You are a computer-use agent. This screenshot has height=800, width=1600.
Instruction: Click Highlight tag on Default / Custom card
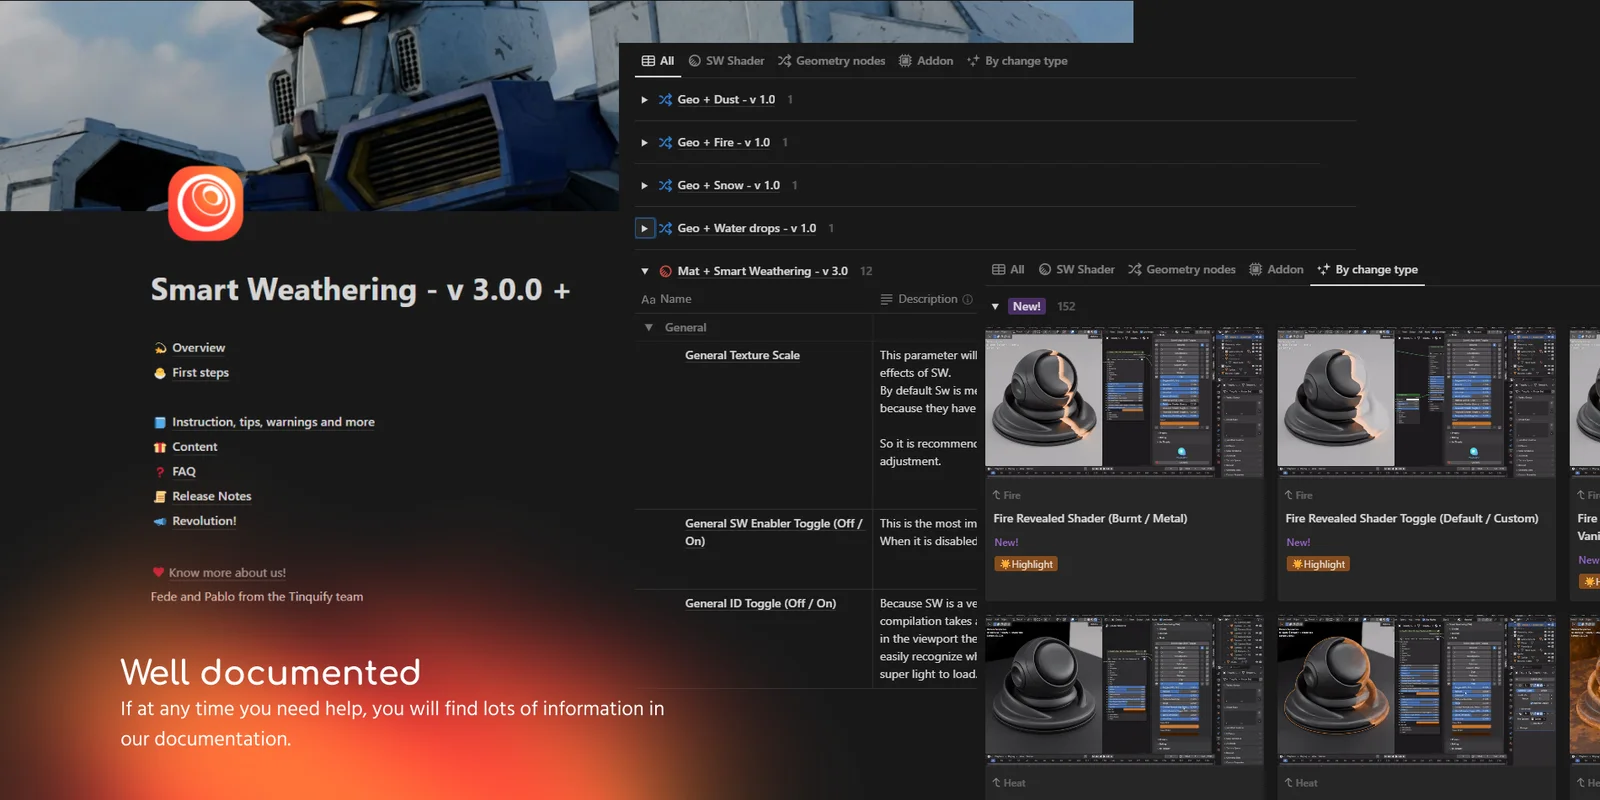[1318, 564]
